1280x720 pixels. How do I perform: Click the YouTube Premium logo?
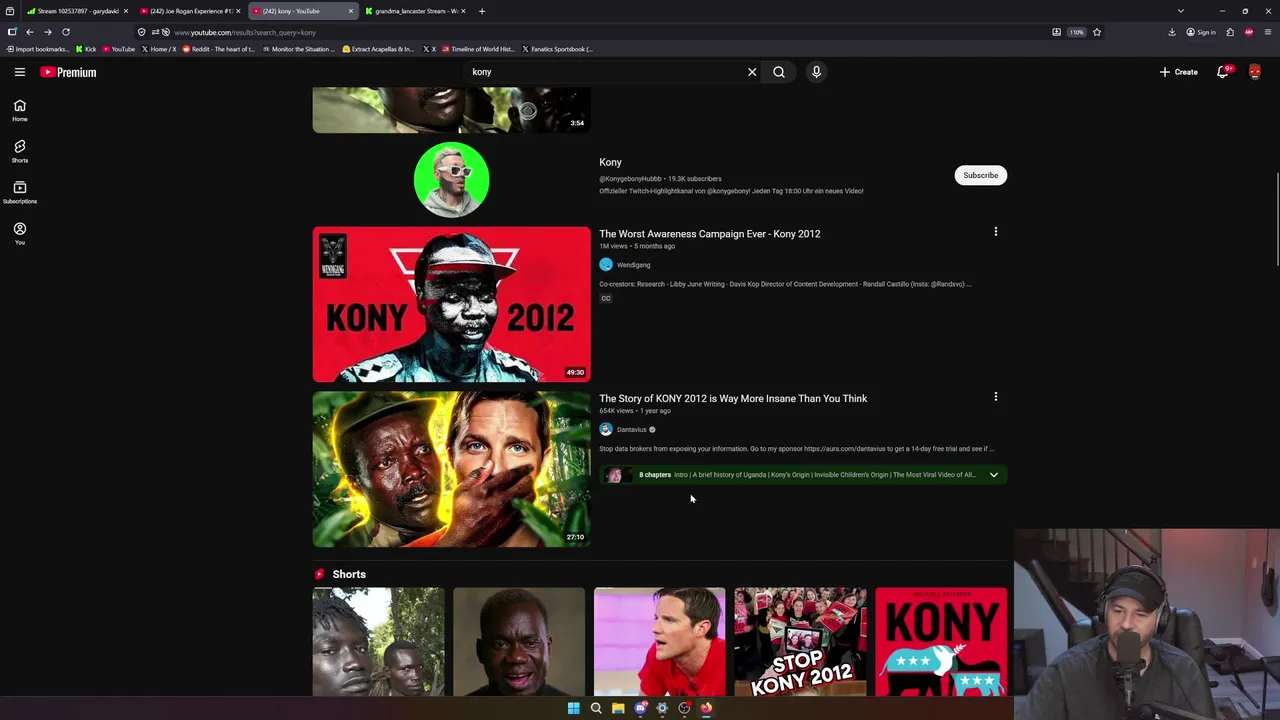[68, 72]
